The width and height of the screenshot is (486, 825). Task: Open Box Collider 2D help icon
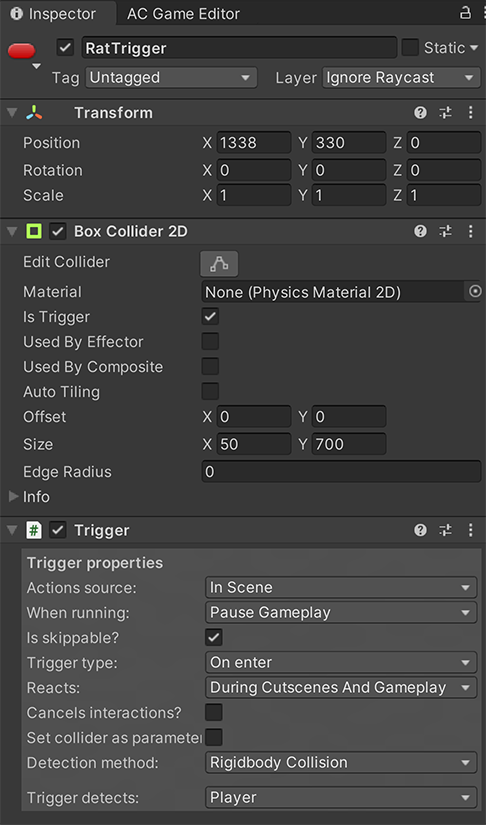(x=420, y=232)
